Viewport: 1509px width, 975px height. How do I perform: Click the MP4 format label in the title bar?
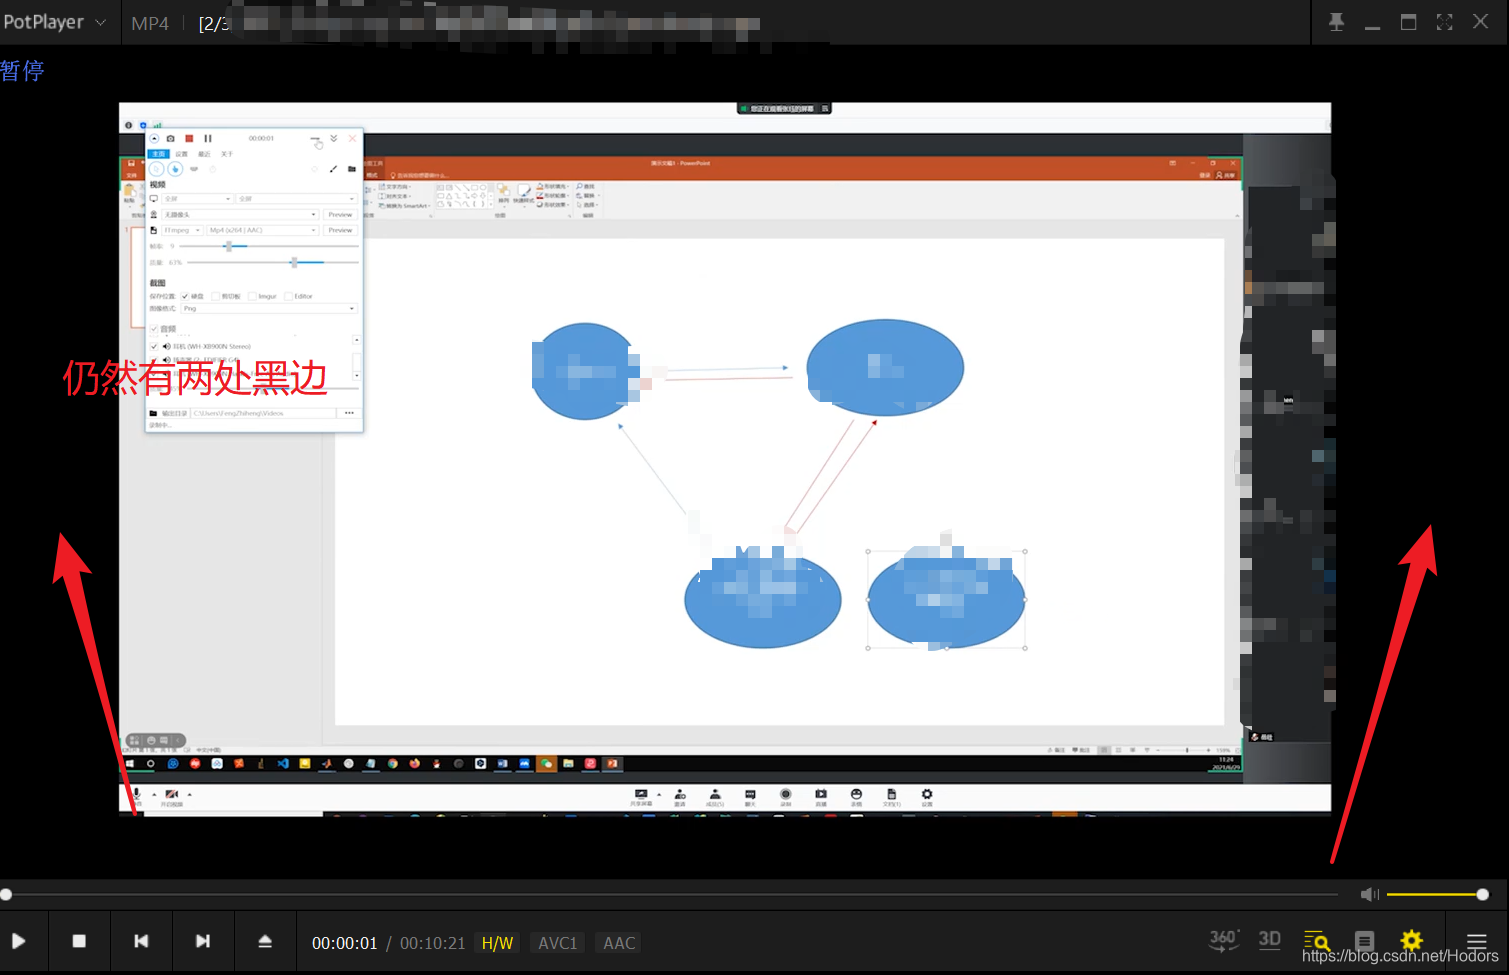click(x=150, y=23)
